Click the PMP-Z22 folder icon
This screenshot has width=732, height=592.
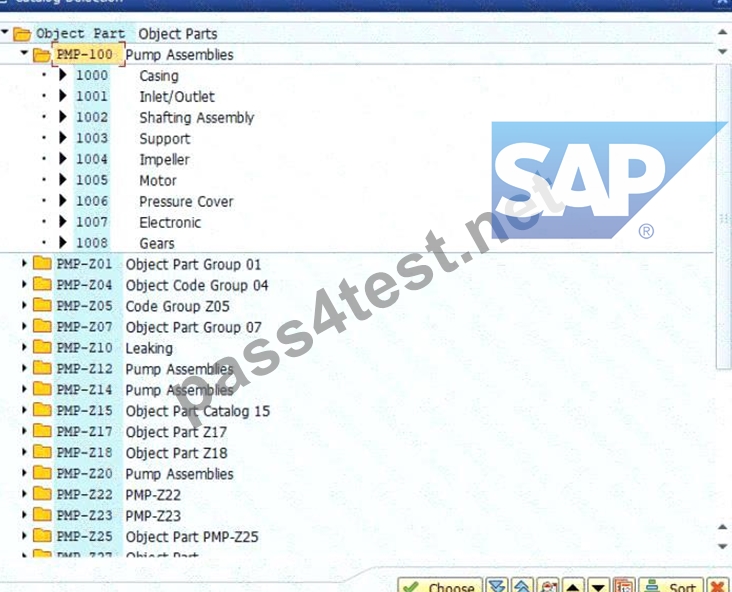42,494
